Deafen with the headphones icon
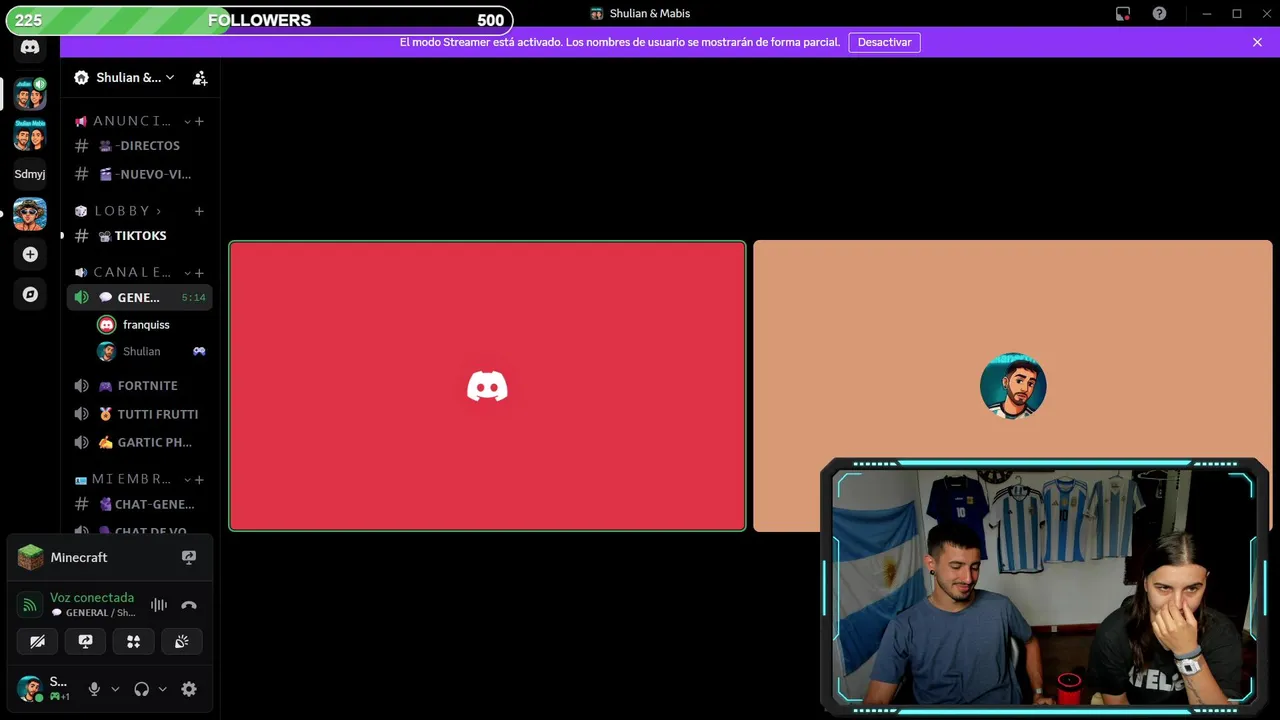 142,689
